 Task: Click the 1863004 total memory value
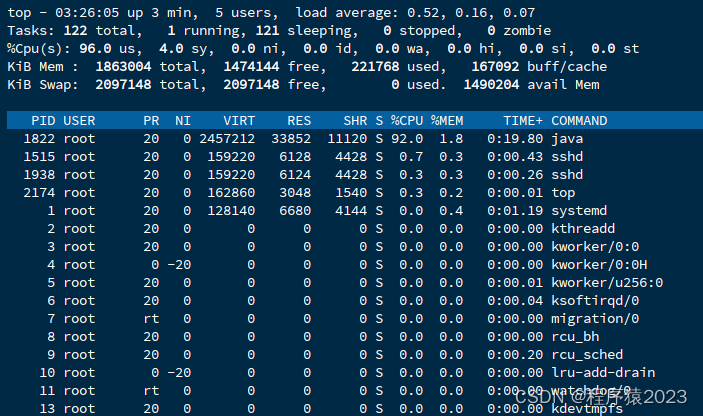tap(123, 66)
